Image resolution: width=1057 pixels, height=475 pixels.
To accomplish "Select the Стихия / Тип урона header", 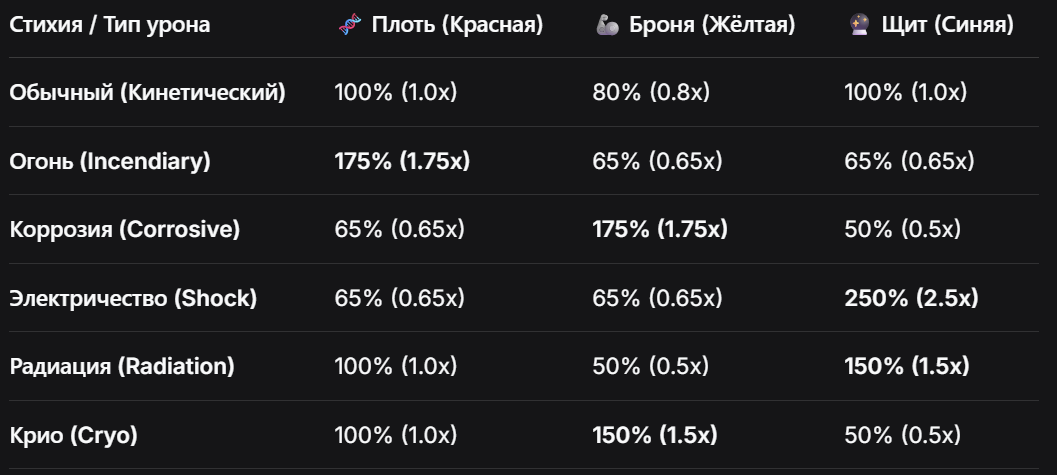I will coord(110,25).
